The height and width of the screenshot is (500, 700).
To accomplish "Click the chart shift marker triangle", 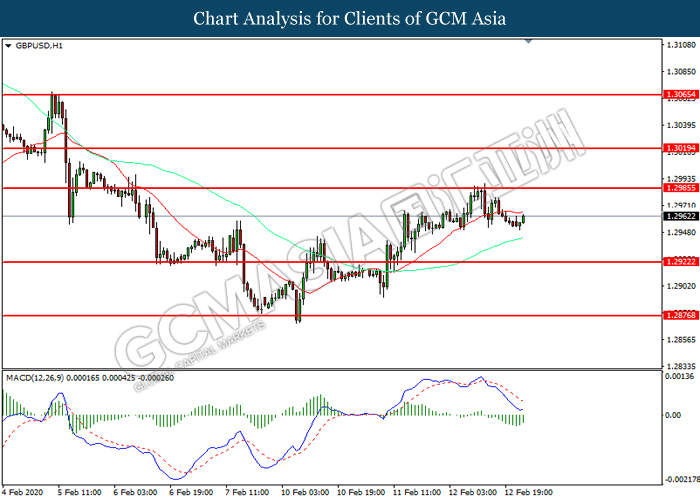I will coord(529,41).
